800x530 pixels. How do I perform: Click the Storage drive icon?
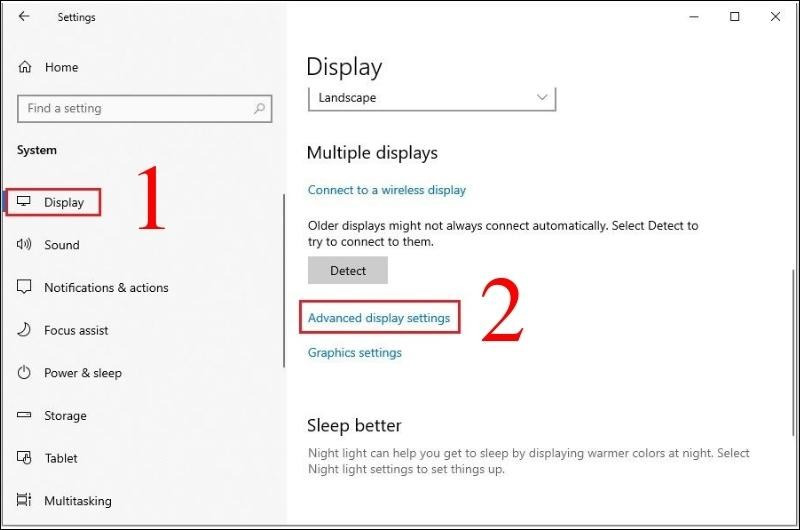[x=25, y=416]
